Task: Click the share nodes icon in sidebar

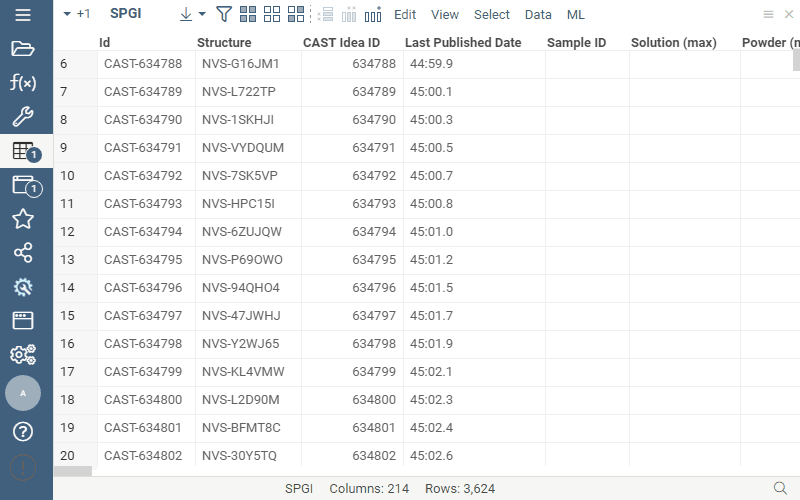Action: [23, 253]
